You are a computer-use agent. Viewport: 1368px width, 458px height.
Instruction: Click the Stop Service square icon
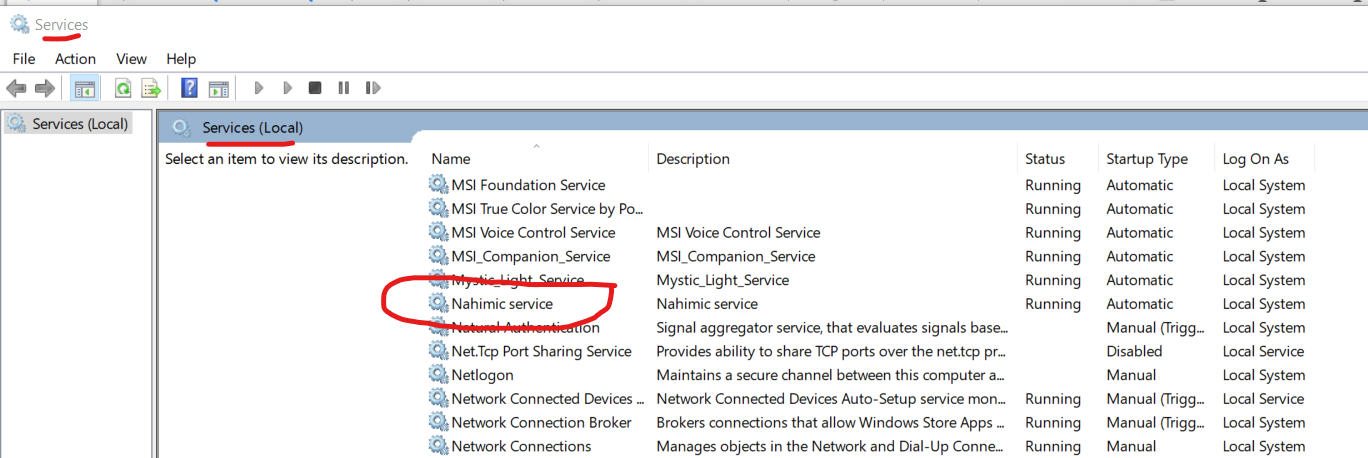click(x=315, y=88)
